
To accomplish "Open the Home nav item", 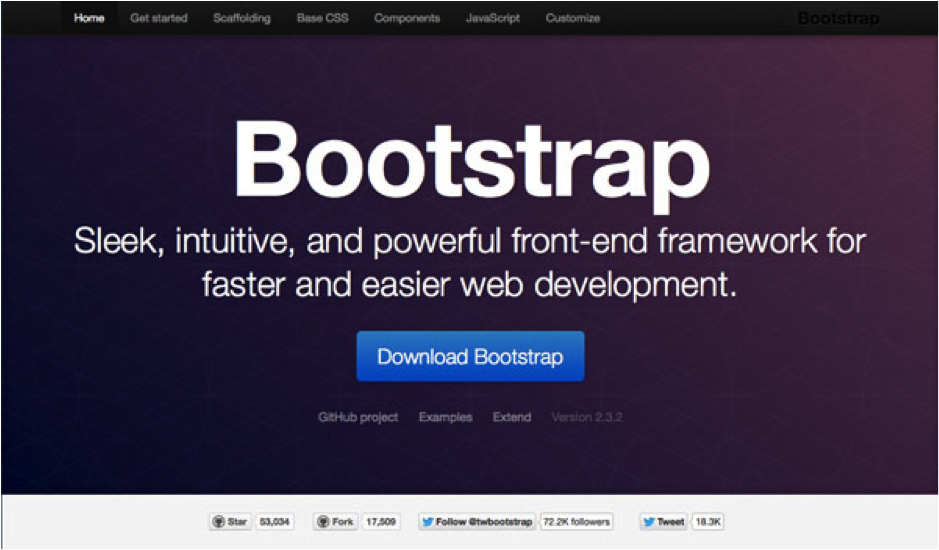I will pyautogui.click(x=89, y=18).
